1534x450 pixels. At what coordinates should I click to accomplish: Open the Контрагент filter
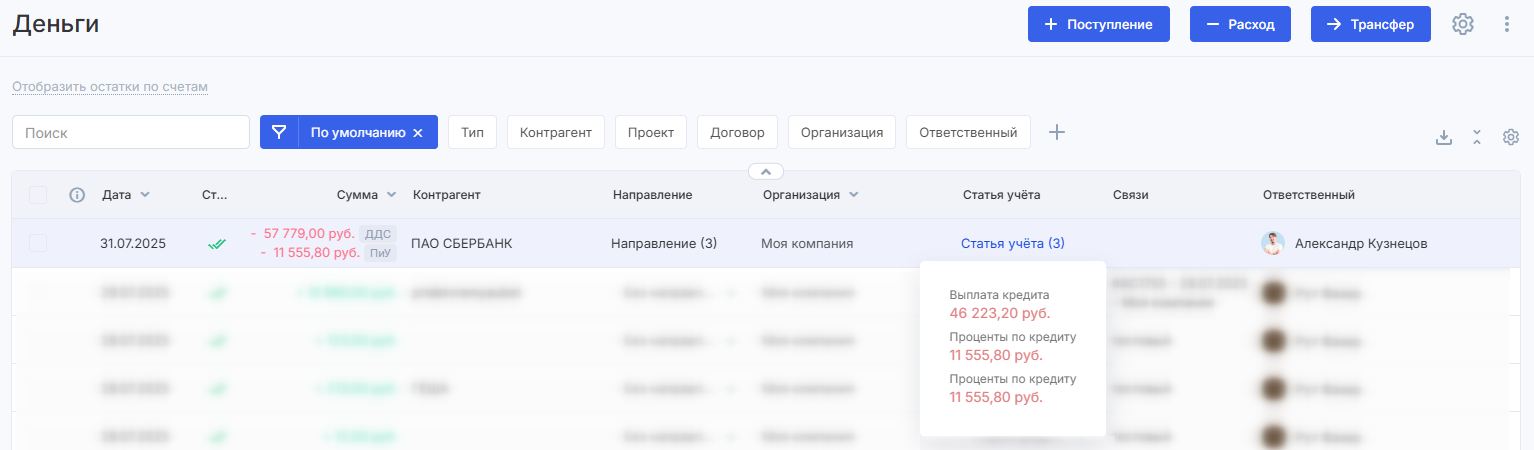click(556, 132)
